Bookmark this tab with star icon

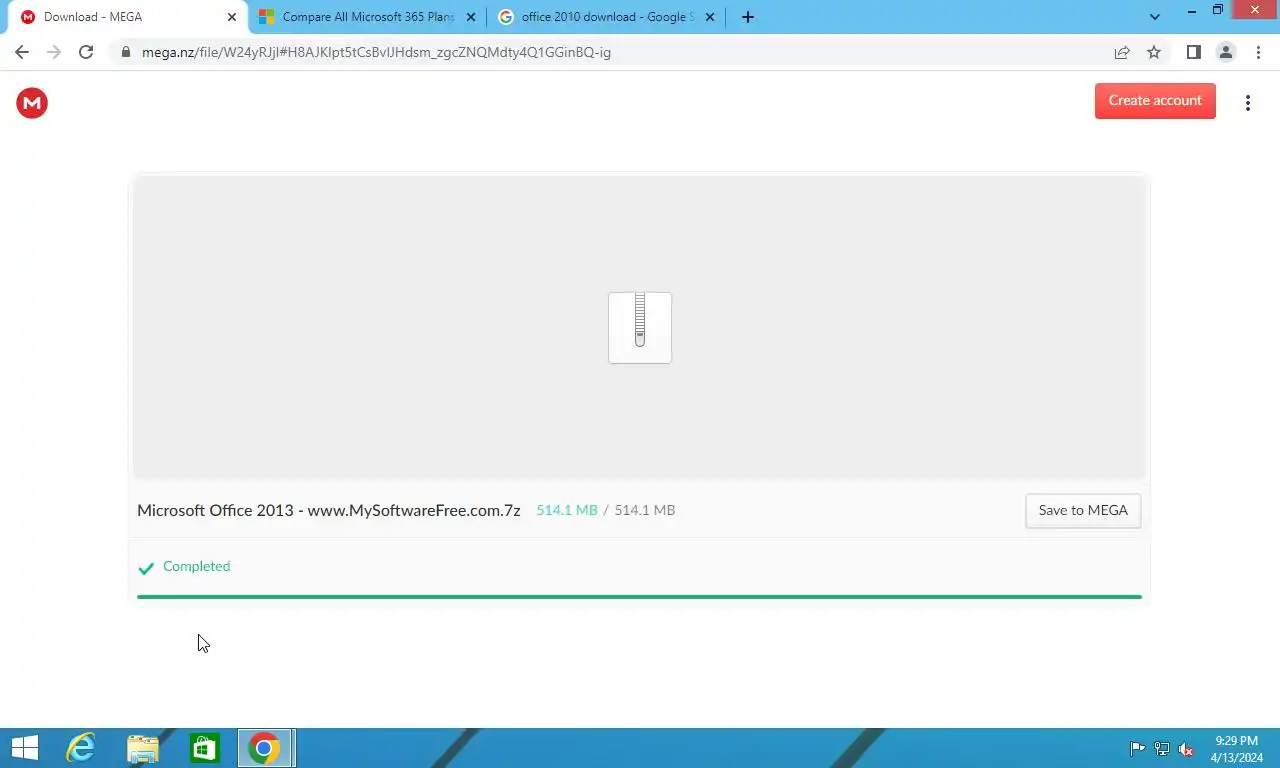[x=1154, y=52]
